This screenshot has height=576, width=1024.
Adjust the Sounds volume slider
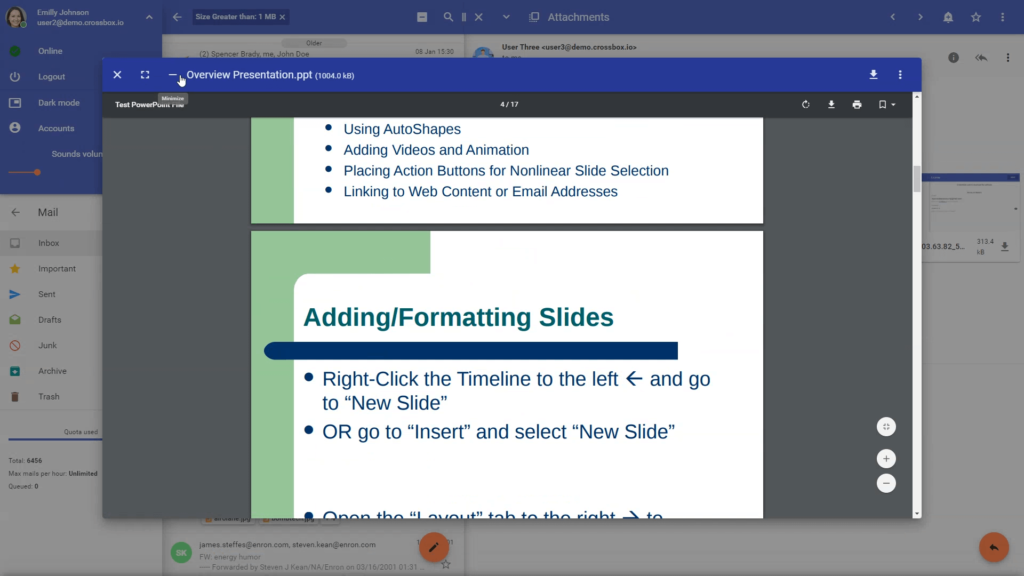(x=37, y=172)
